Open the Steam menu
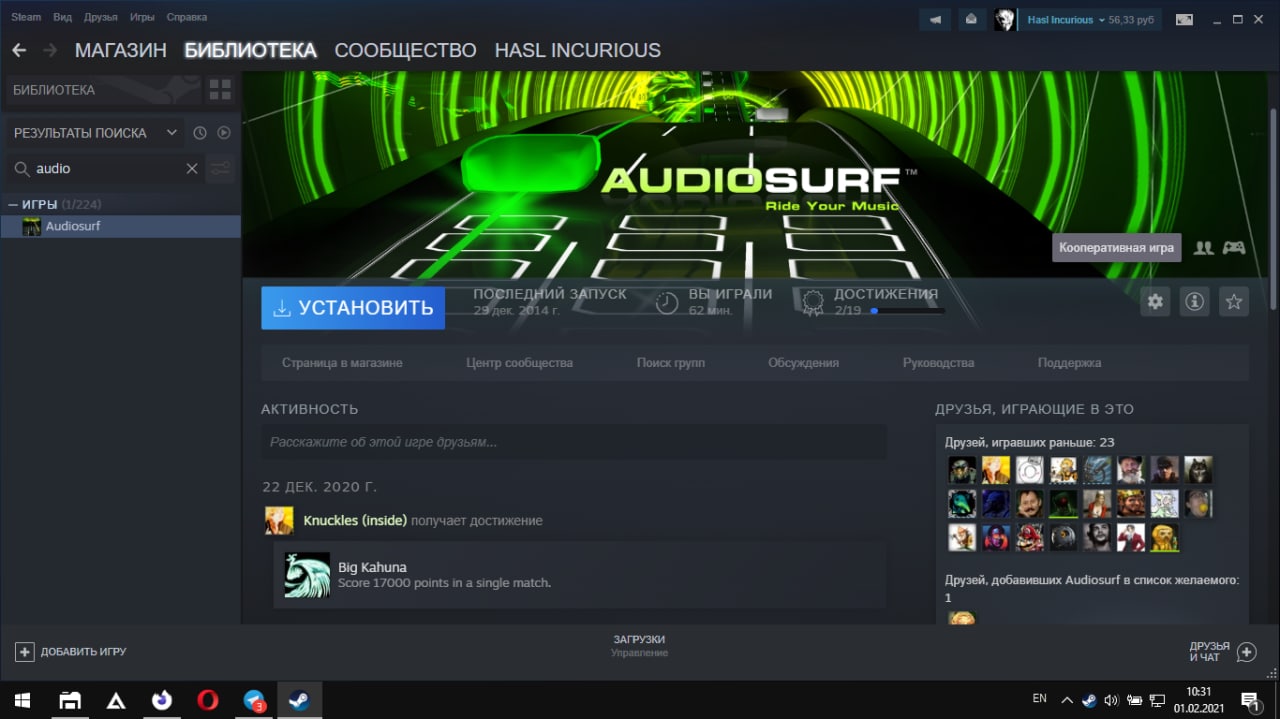This screenshot has width=1280, height=719. tap(26, 17)
